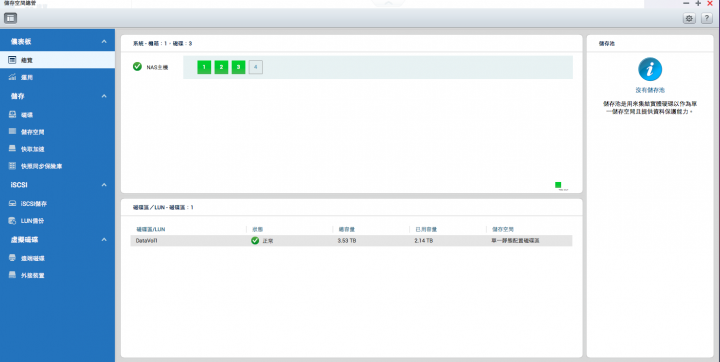This screenshot has width=720, height=362.
Task: Select green disk slot 2
Action: (x=221, y=67)
